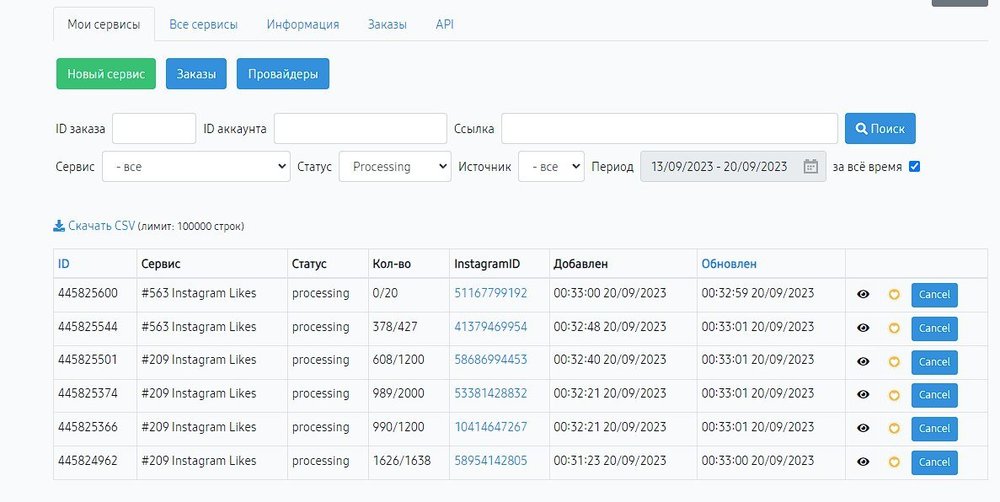Click the yellow circle icon for order 445824962
Image resolution: width=1000 pixels, height=502 pixels.
pyautogui.click(x=894, y=462)
